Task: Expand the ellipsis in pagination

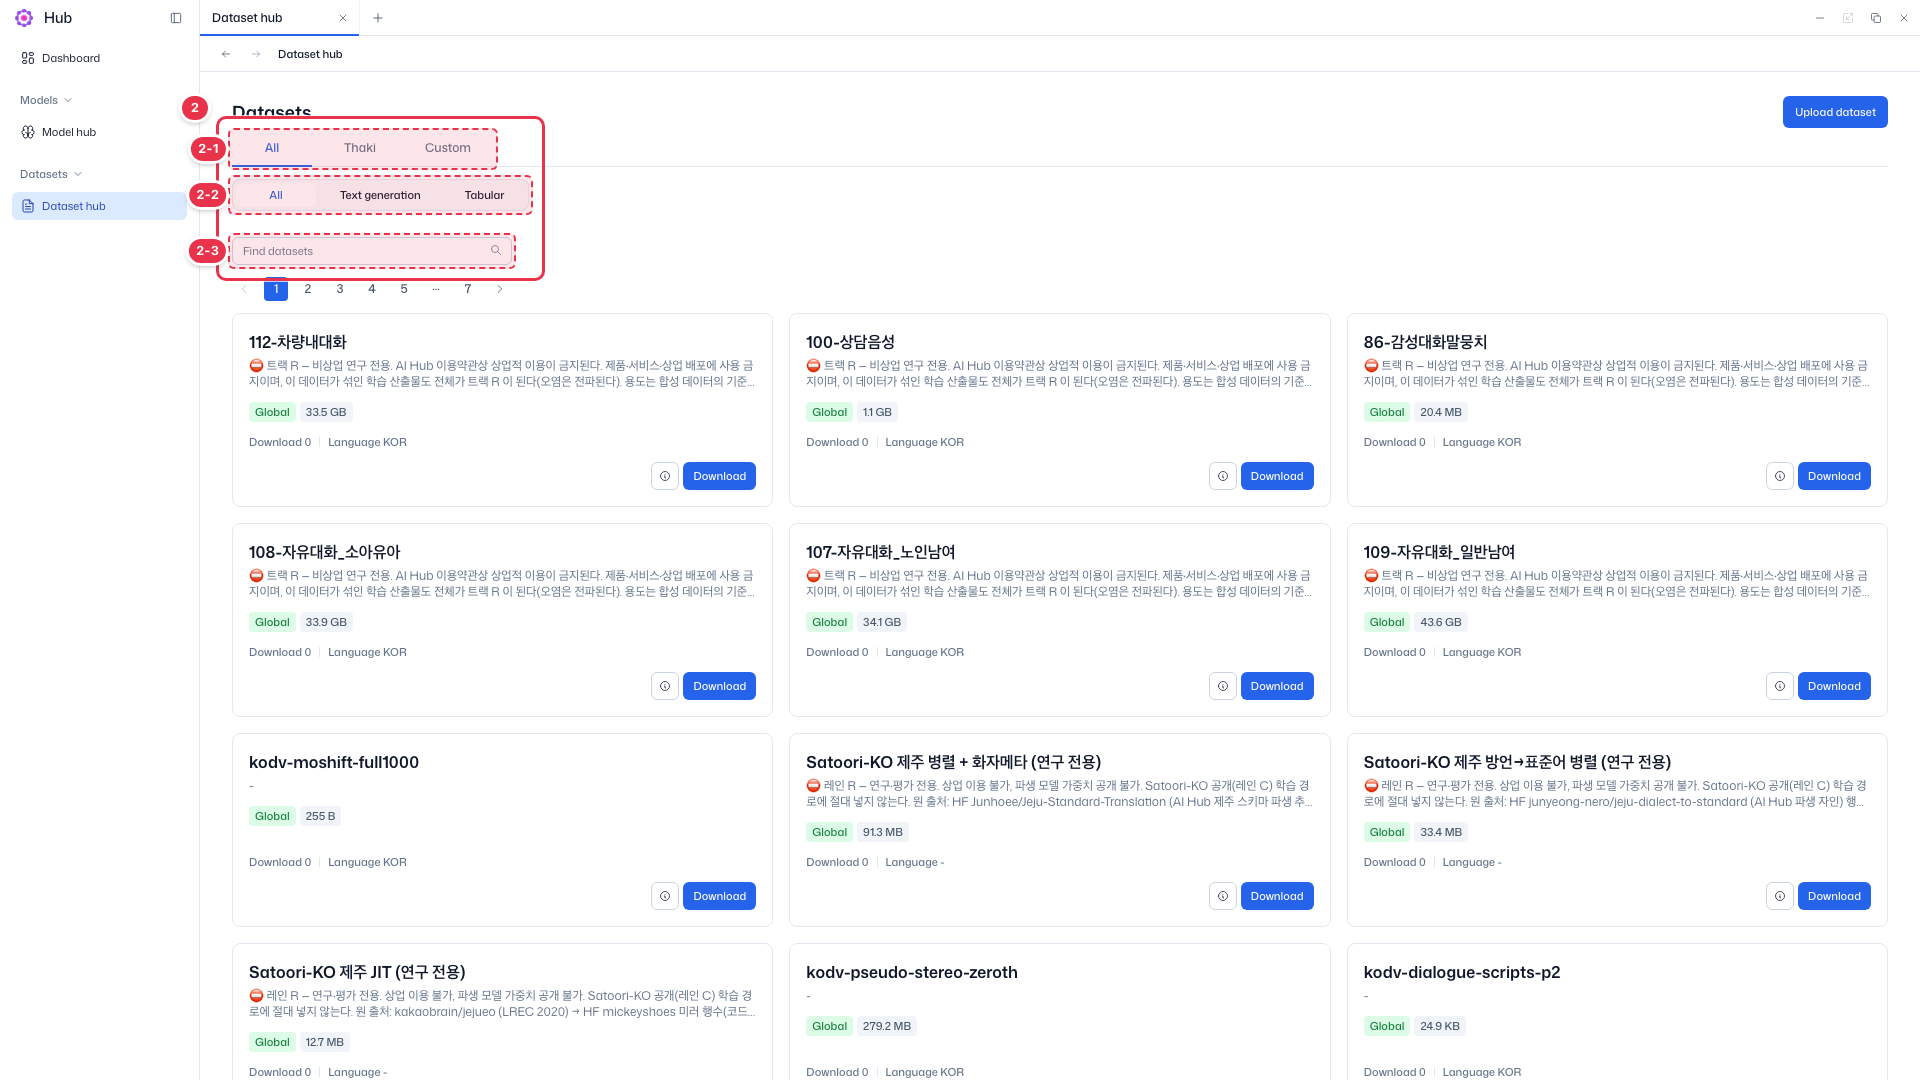Action: click(x=436, y=289)
